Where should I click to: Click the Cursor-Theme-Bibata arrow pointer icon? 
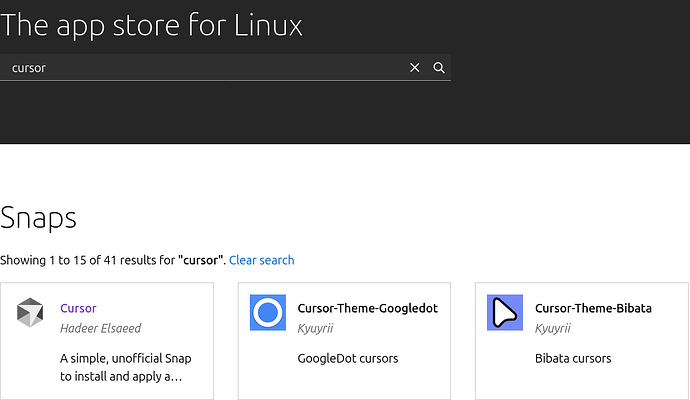click(504, 313)
